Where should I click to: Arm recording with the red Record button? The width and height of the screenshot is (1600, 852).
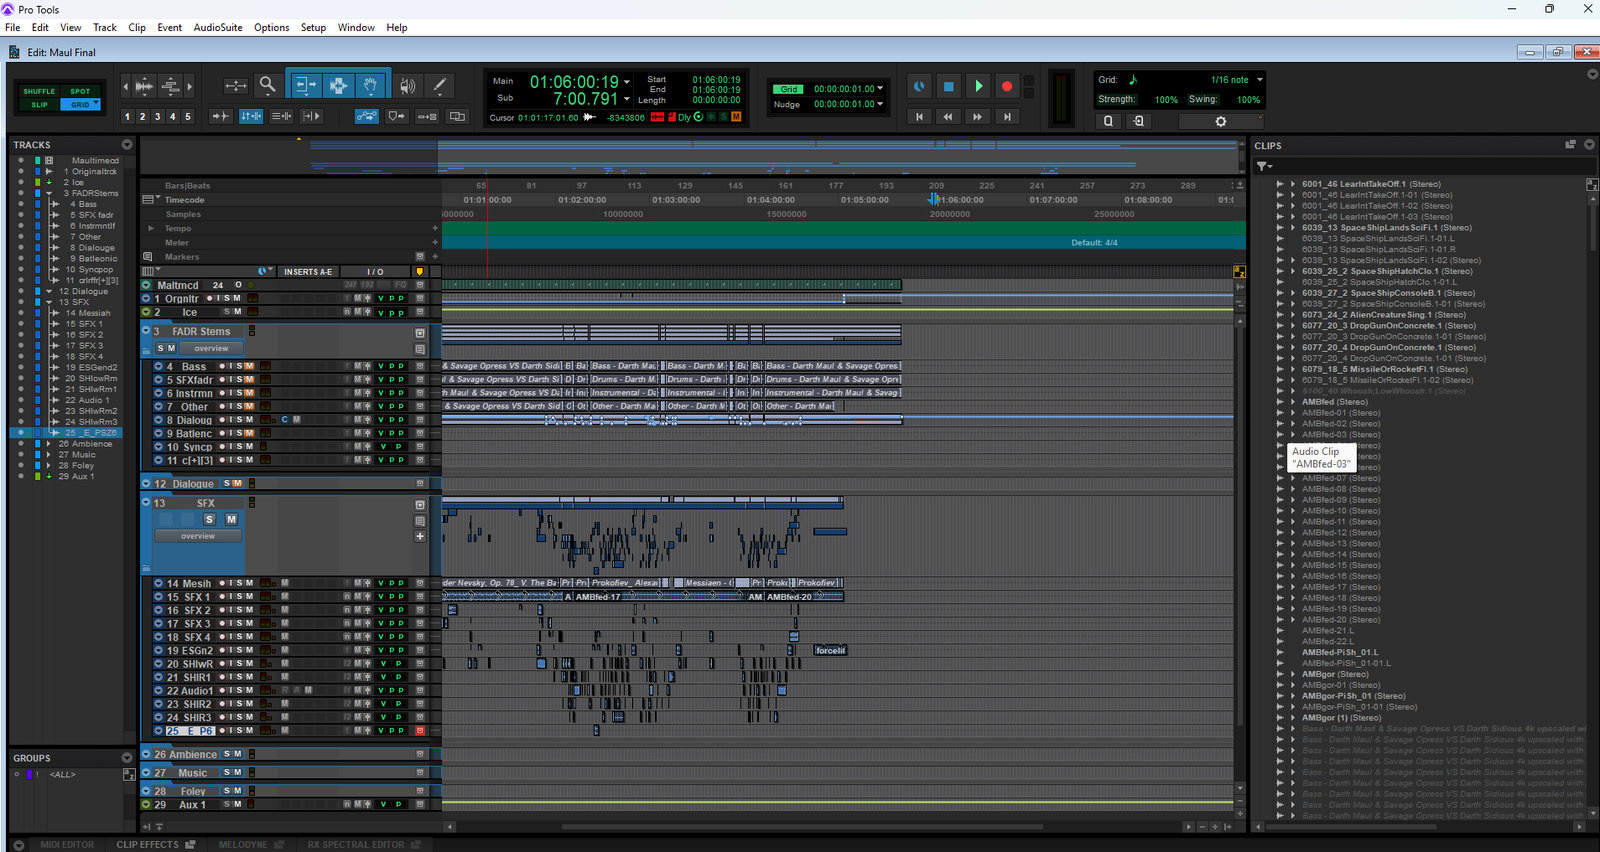point(1007,87)
